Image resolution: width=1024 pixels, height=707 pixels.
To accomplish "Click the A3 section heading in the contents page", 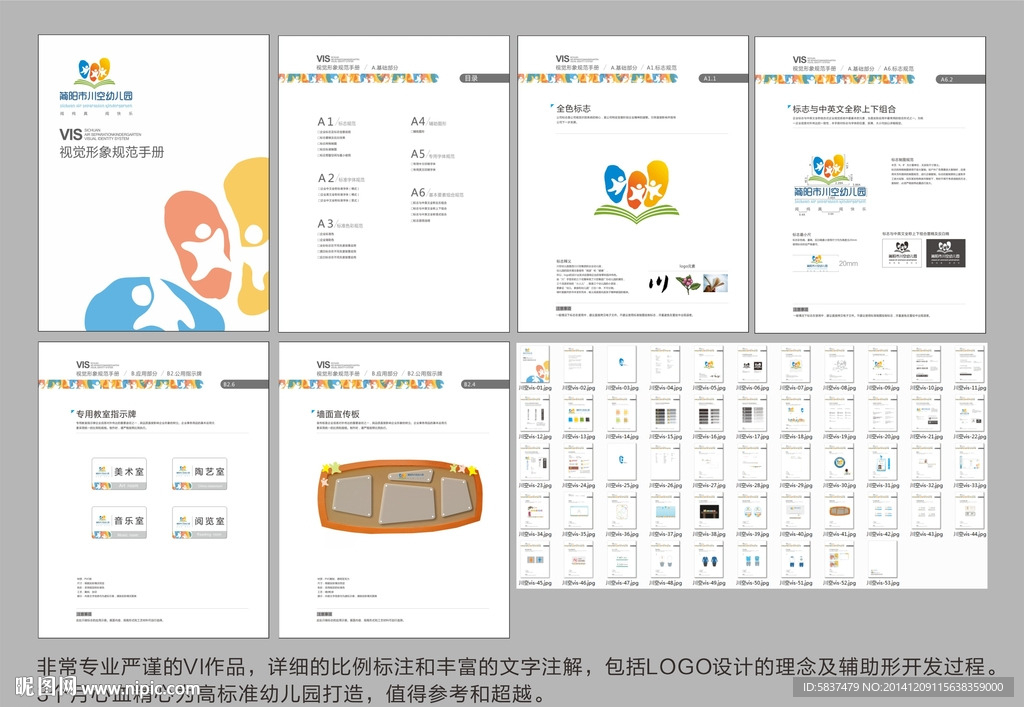I will pyautogui.click(x=340, y=224).
